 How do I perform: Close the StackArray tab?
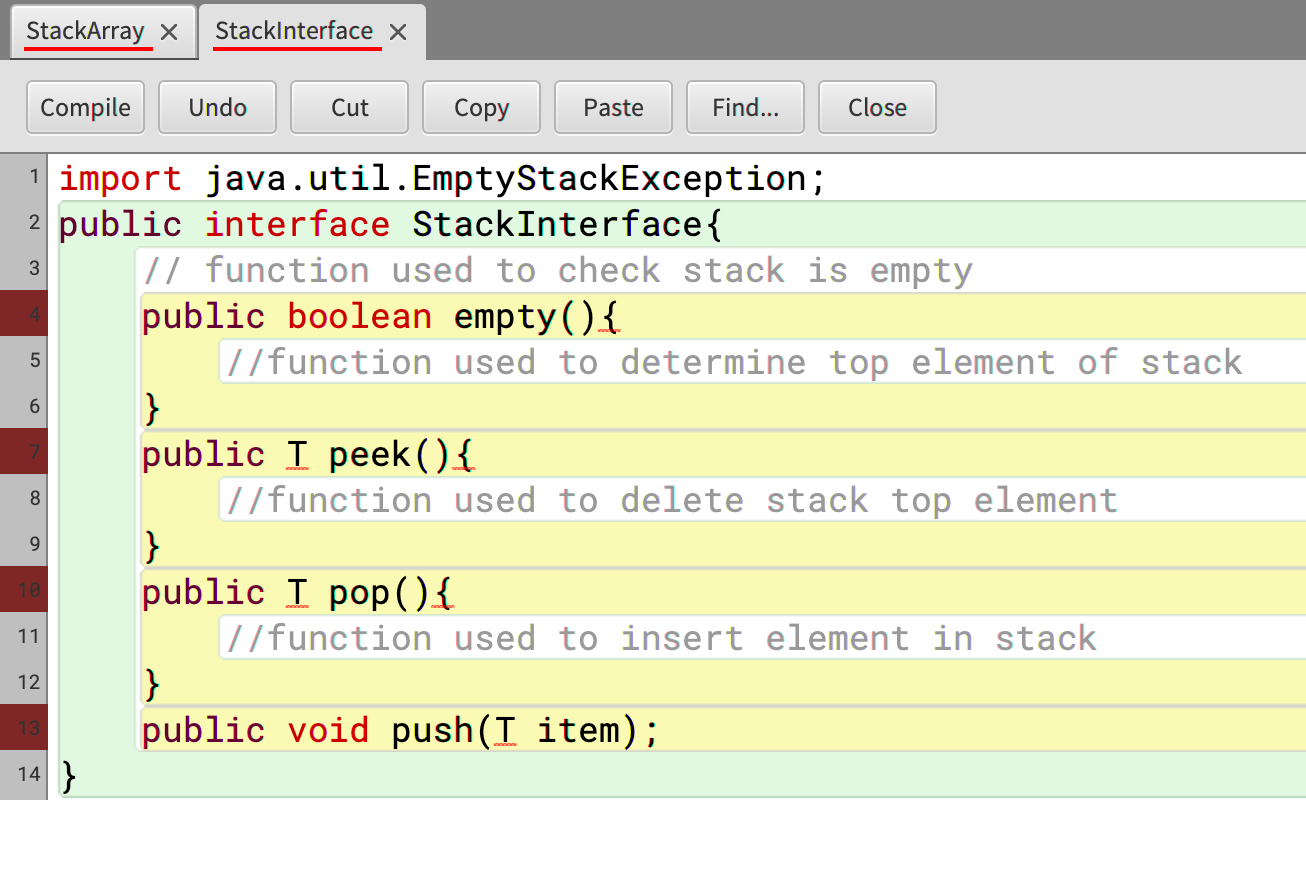click(x=168, y=31)
